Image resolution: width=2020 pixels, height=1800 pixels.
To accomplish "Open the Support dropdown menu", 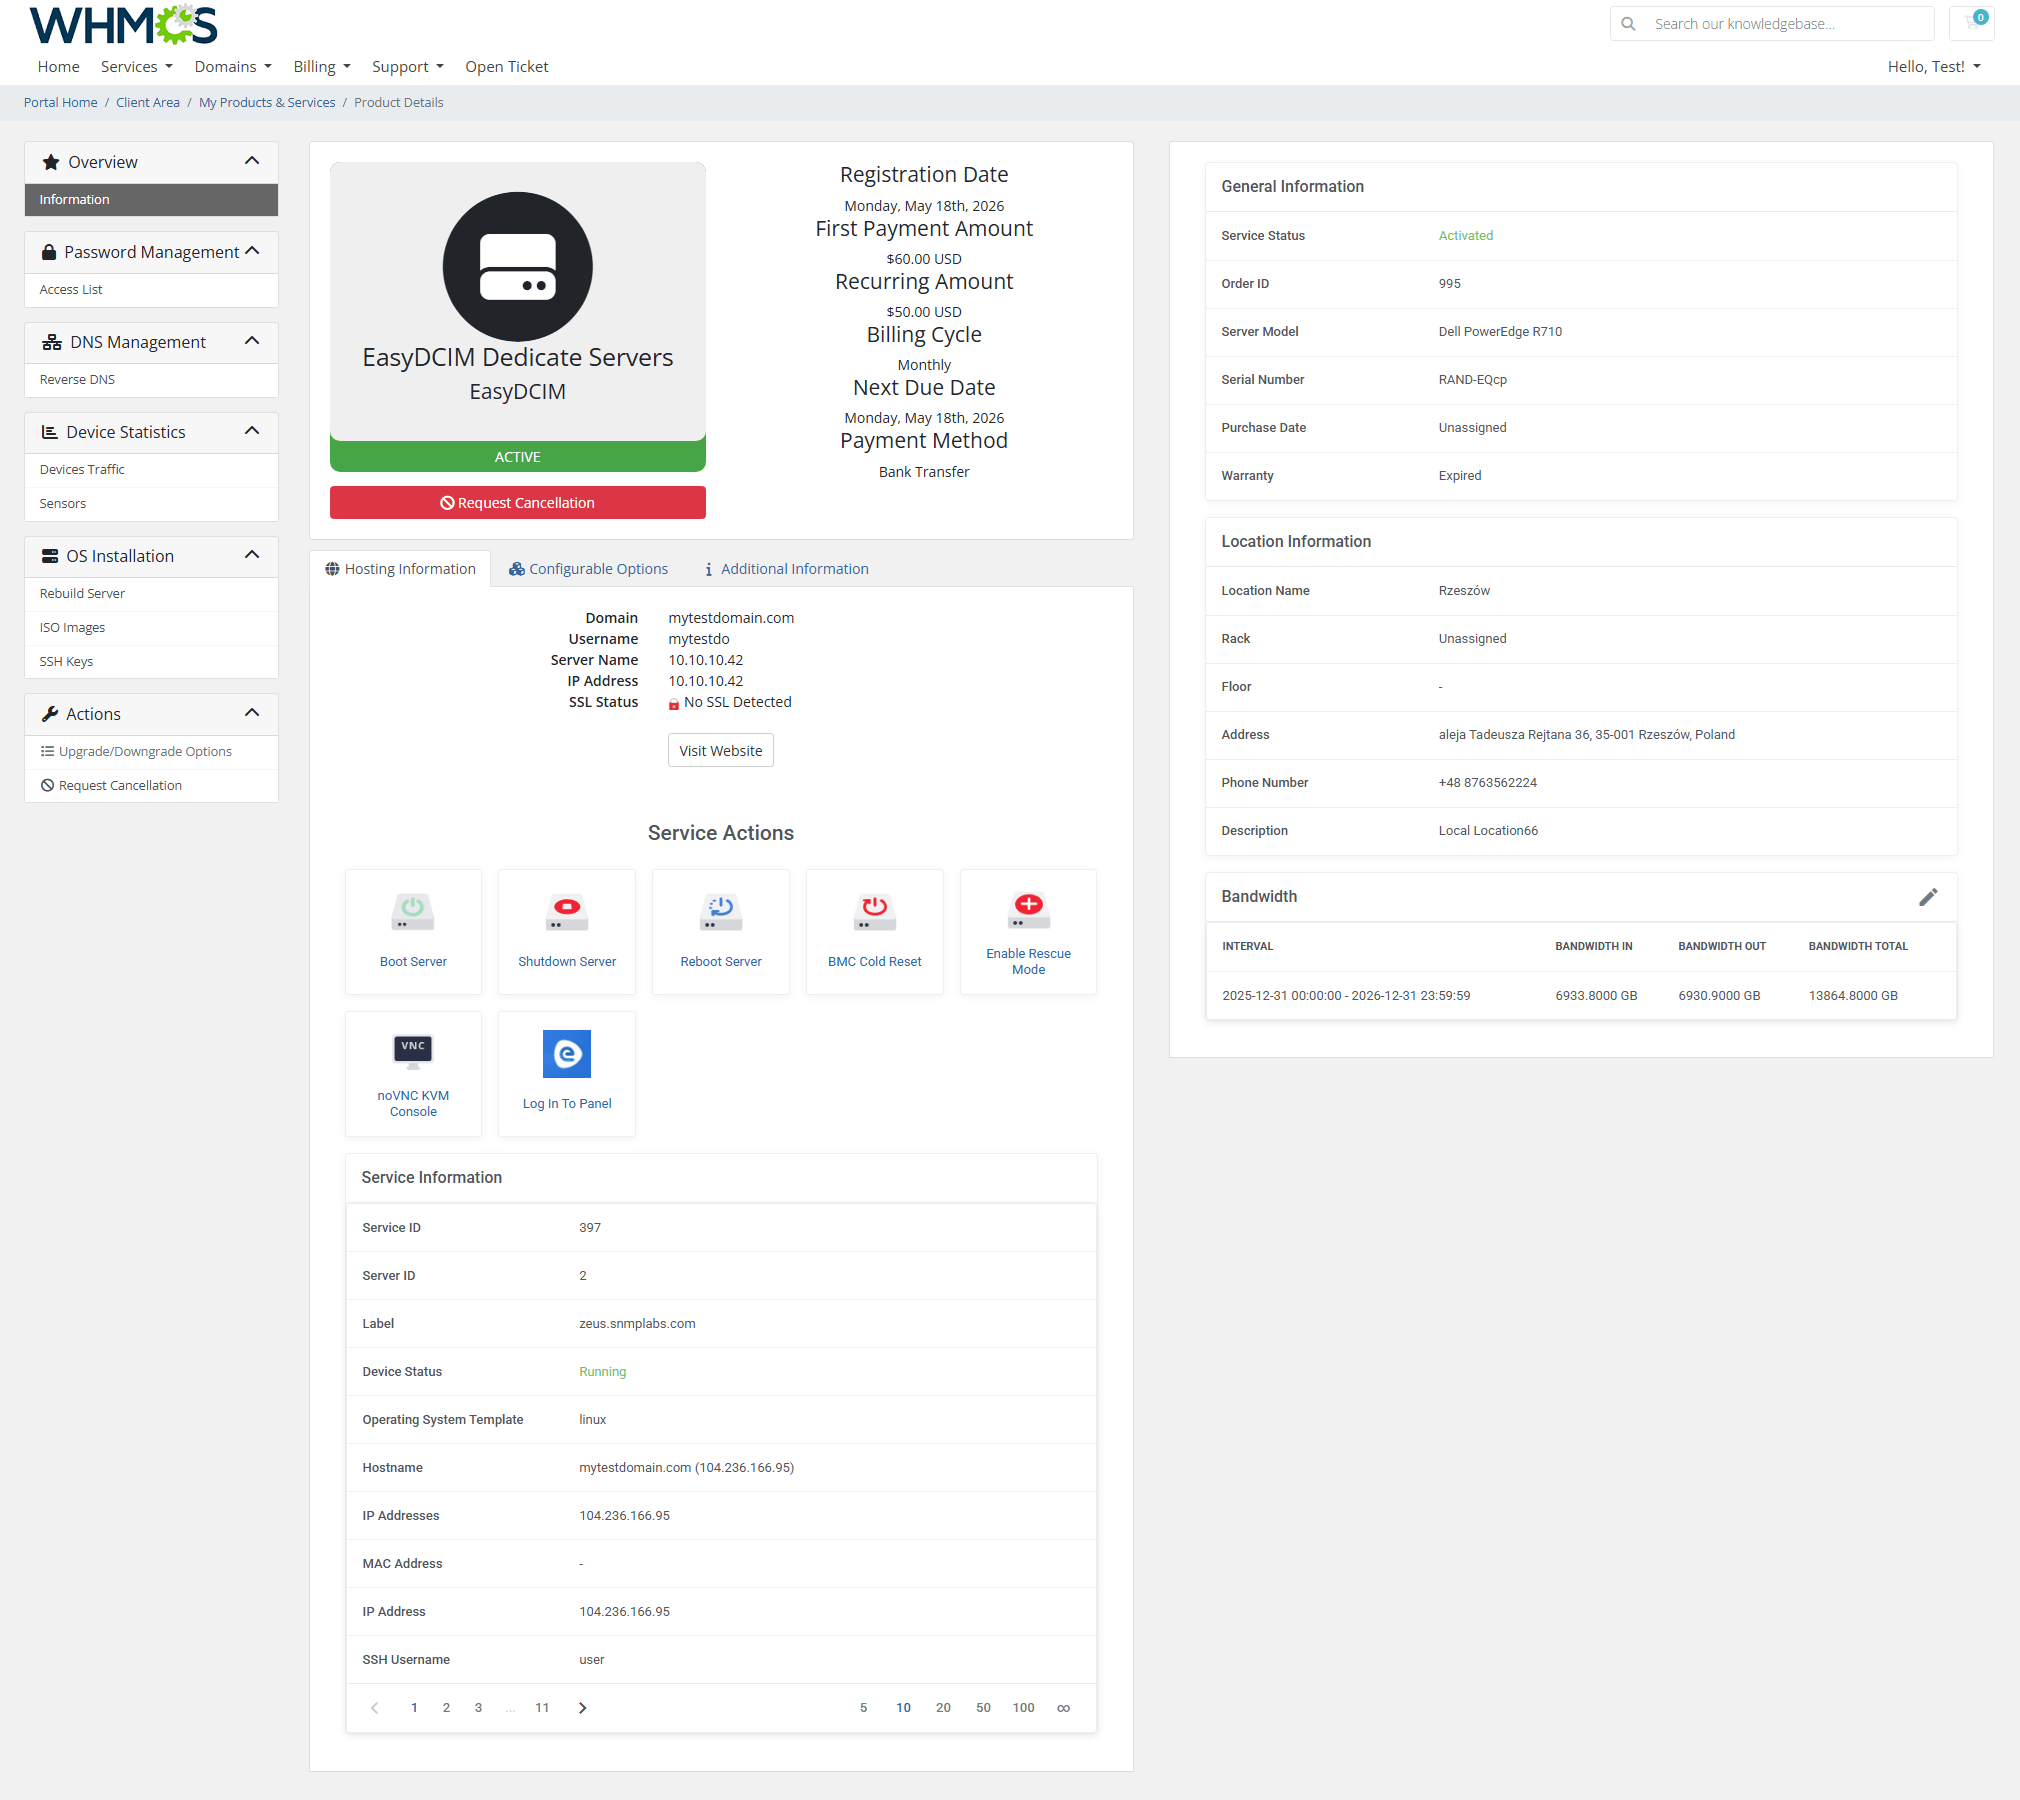I will click(408, 67).
